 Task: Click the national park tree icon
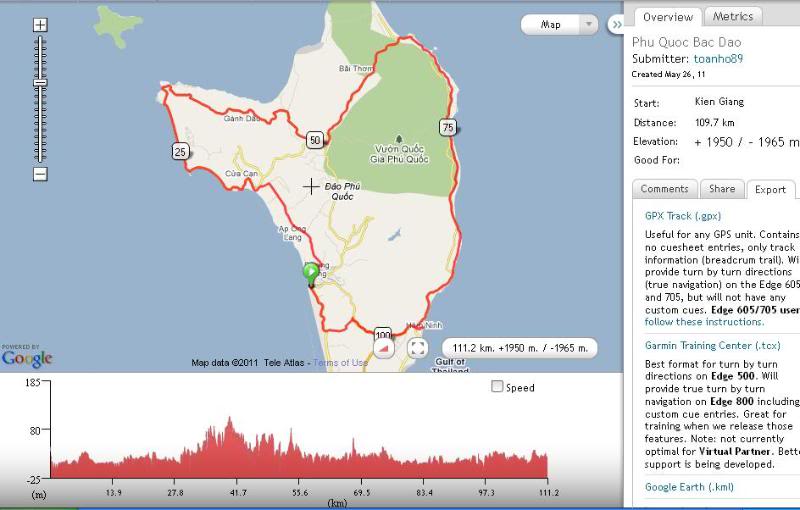tap(399, 139)
